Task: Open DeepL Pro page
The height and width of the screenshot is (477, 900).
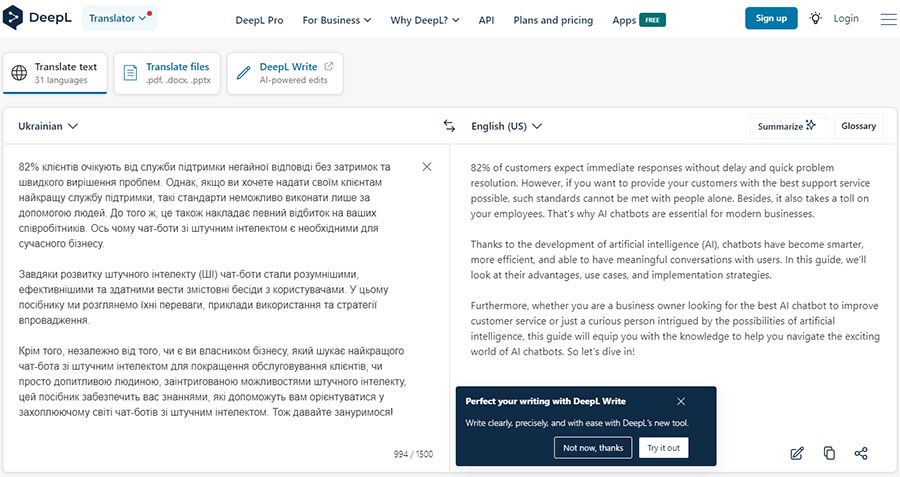Action: 259,20
